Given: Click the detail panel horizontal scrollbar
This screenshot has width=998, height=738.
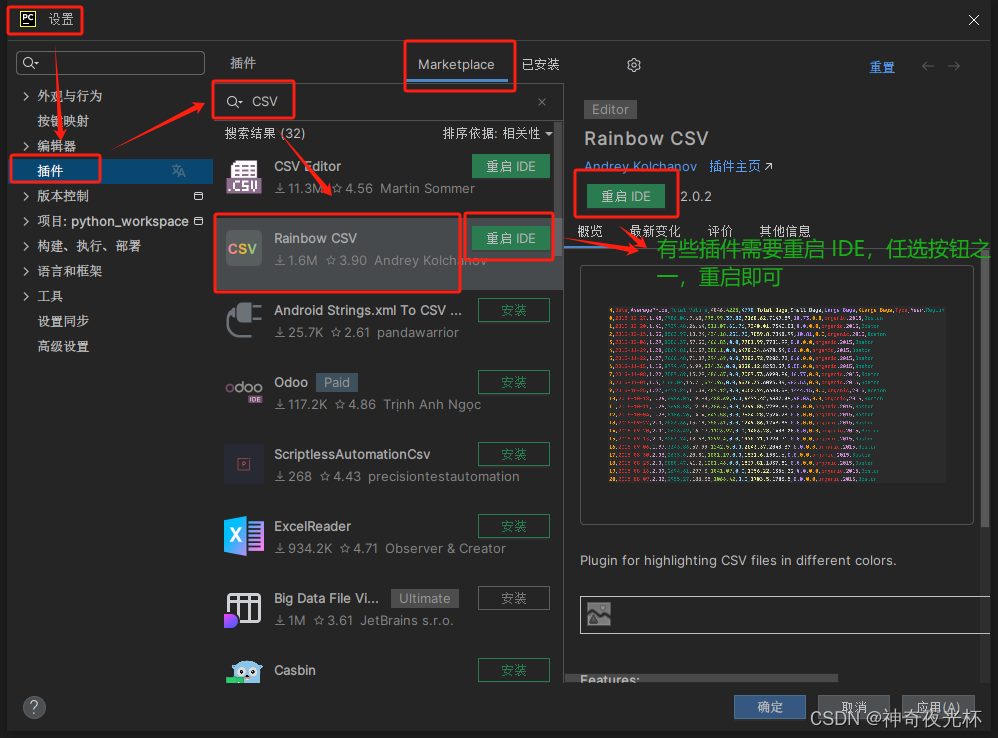Looking at the screenshot, I should tap(701, 678).
